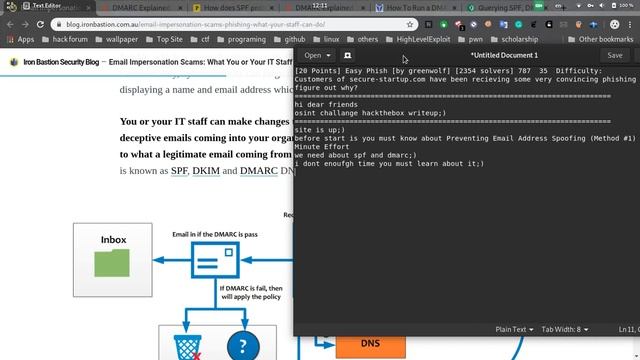
Task: Open the scholarship bookmark folder
Action: coord(514,40)
